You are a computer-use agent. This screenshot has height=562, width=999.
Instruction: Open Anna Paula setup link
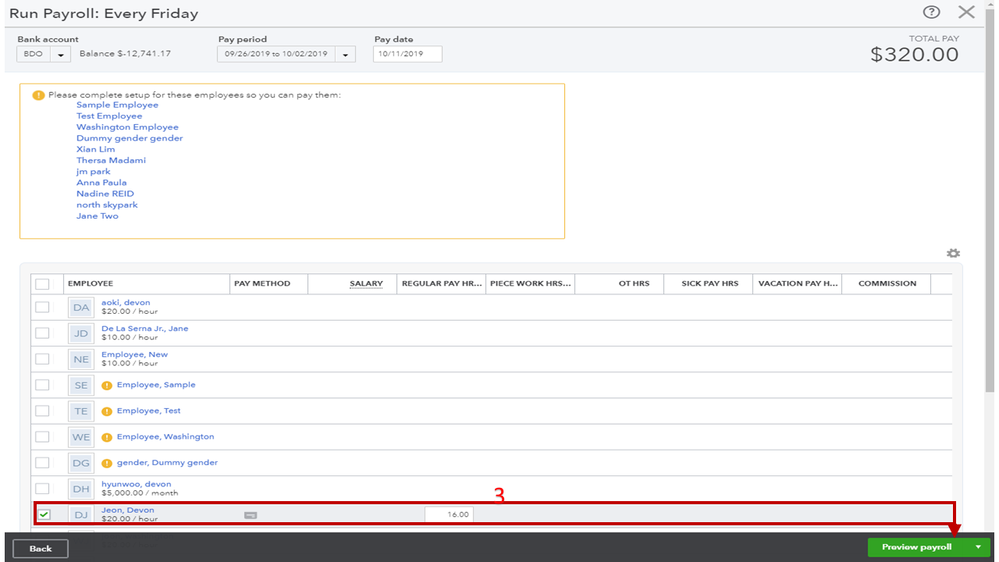point(101,183)
